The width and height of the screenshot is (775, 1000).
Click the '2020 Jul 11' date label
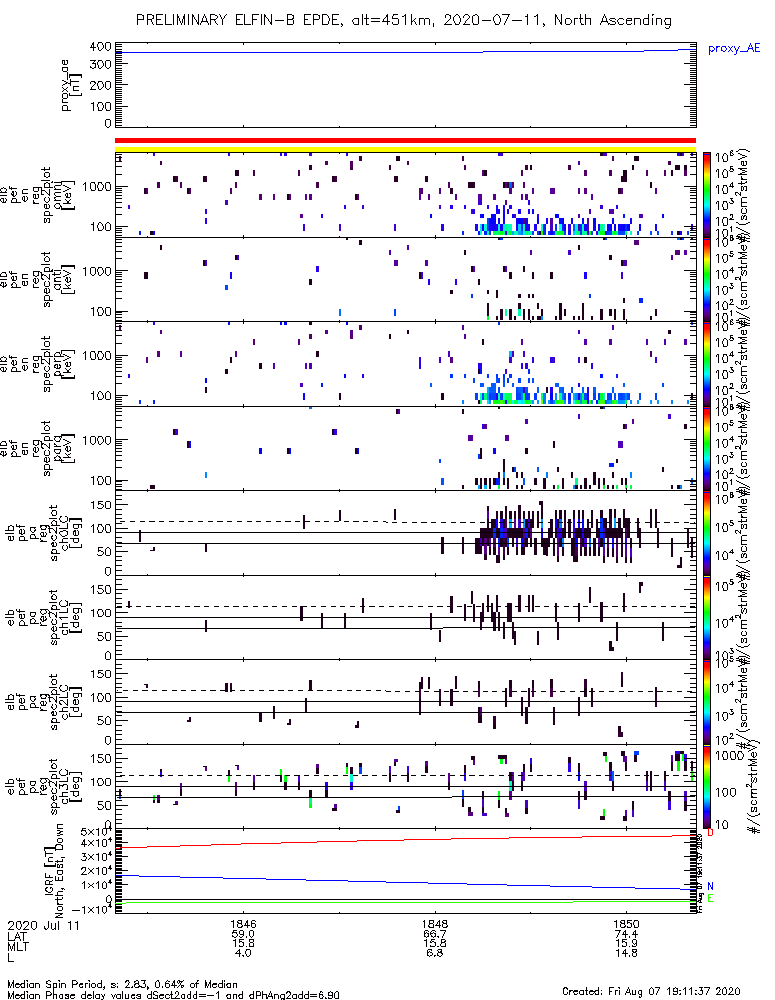[43, 925]
